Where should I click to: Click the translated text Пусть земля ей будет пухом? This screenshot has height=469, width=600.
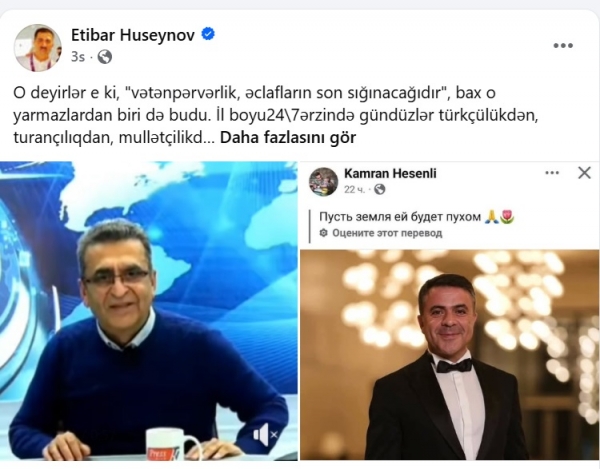[400, 217]
